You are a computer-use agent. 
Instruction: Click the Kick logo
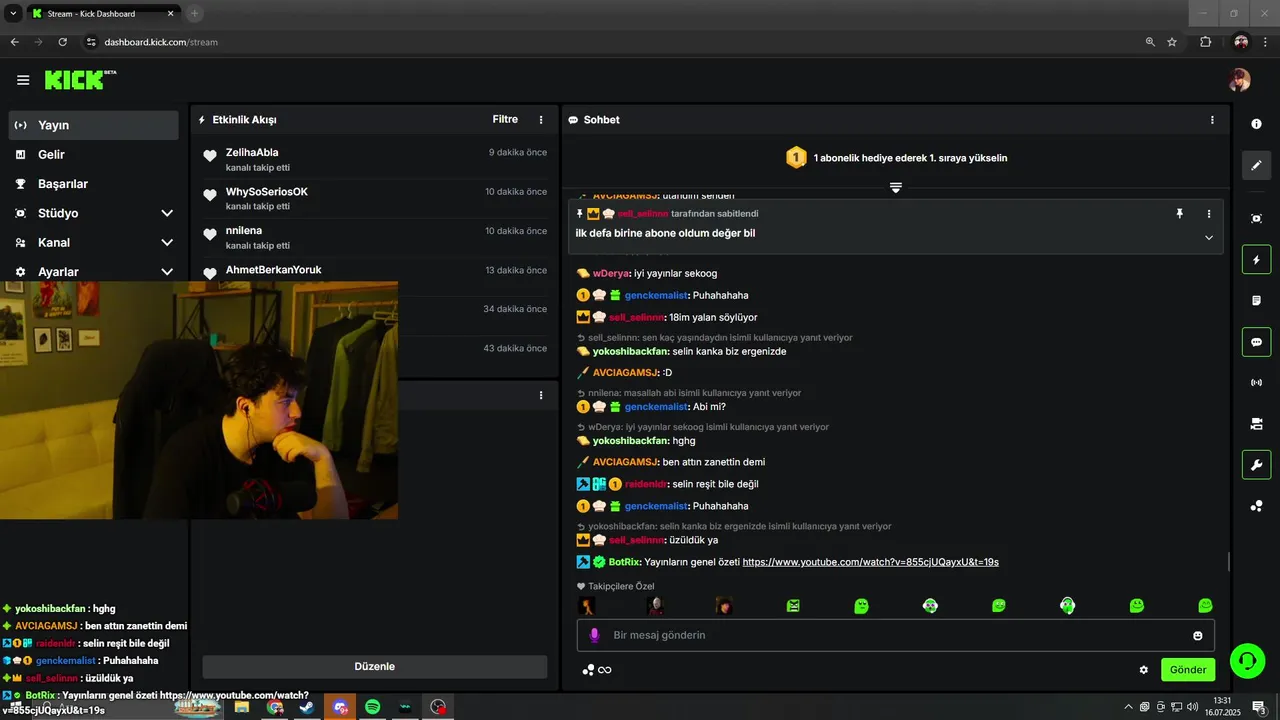point(80,80)
